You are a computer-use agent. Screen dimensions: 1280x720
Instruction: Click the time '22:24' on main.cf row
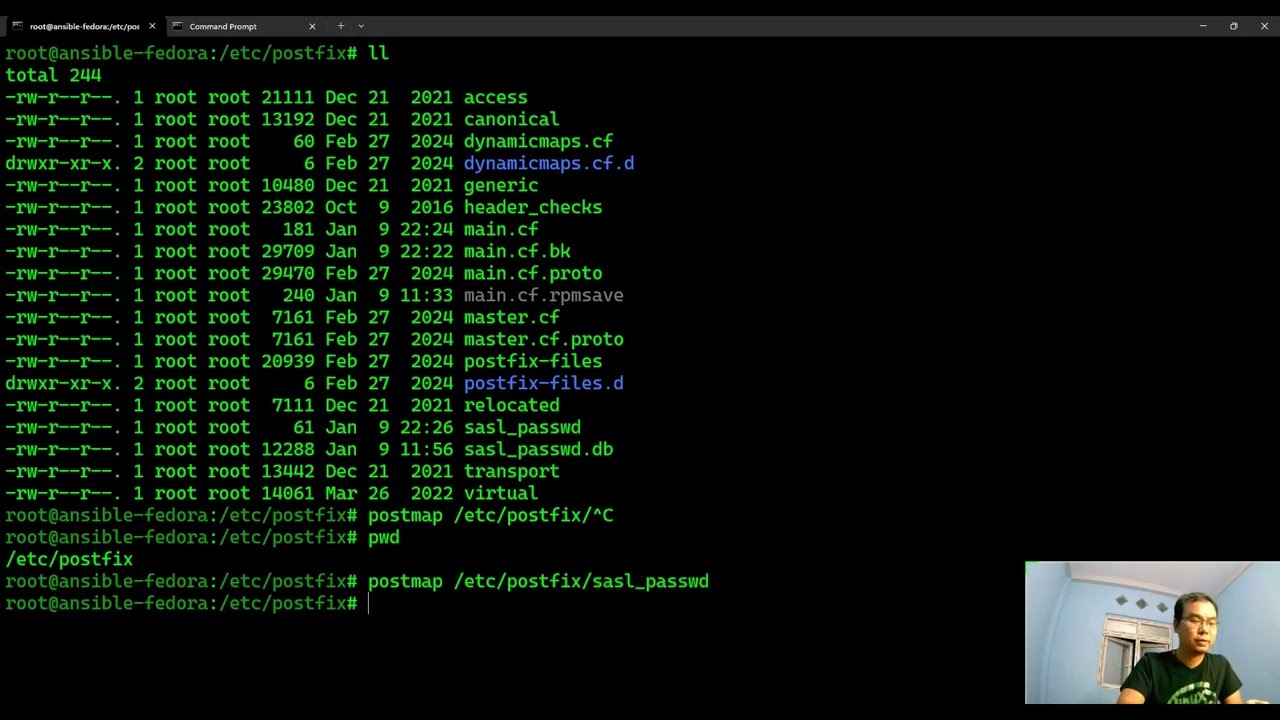pos(426,229)
